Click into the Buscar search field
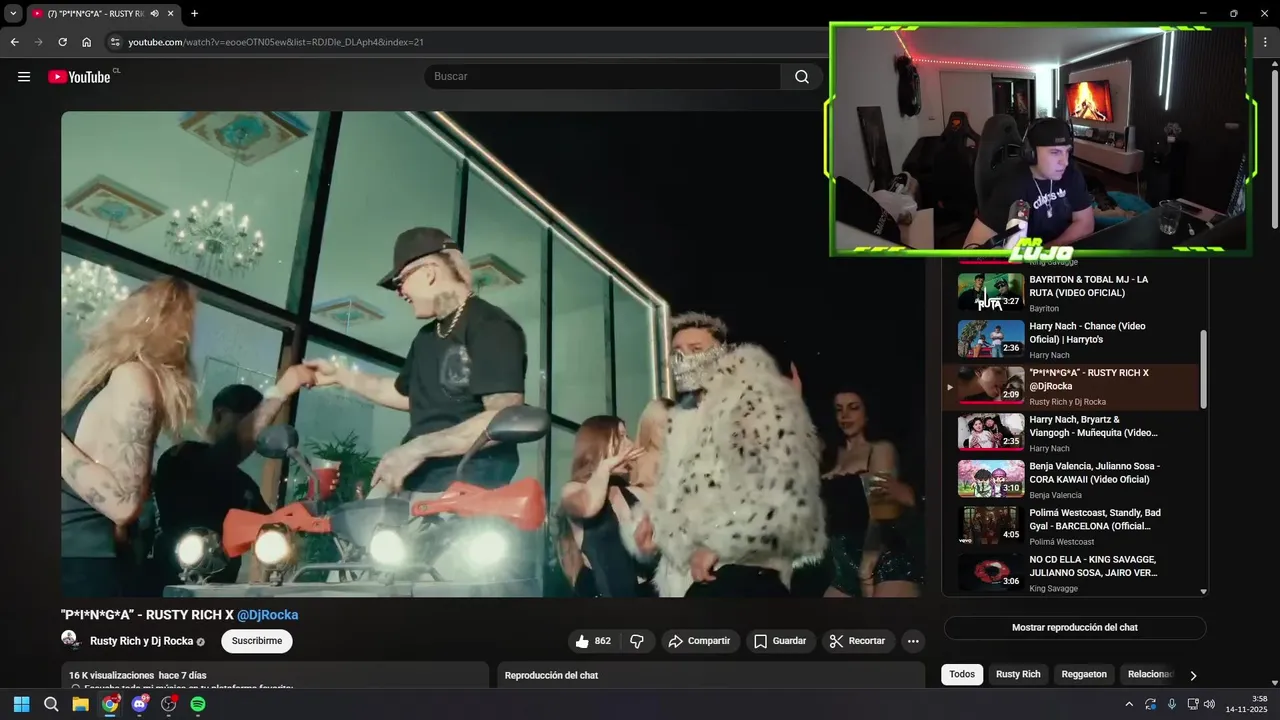 tap(602, 77)
